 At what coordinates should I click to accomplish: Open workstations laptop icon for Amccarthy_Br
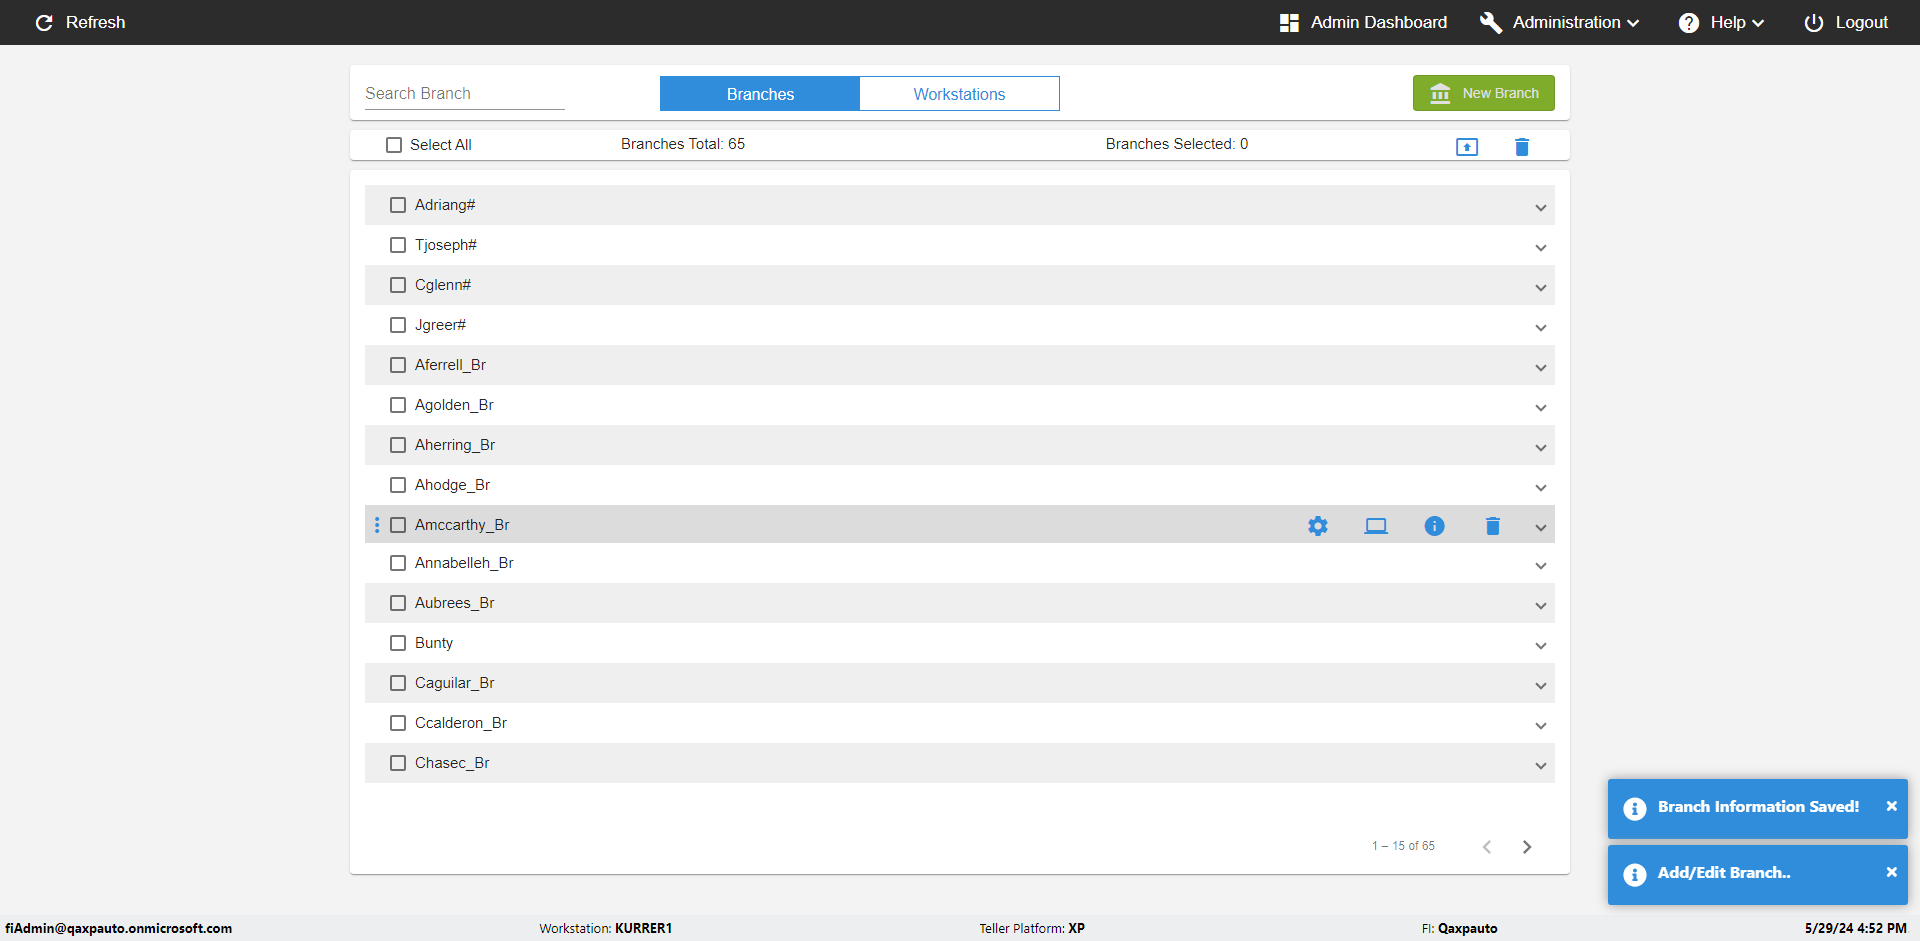pyautogui.click(x=1376, y=525)
